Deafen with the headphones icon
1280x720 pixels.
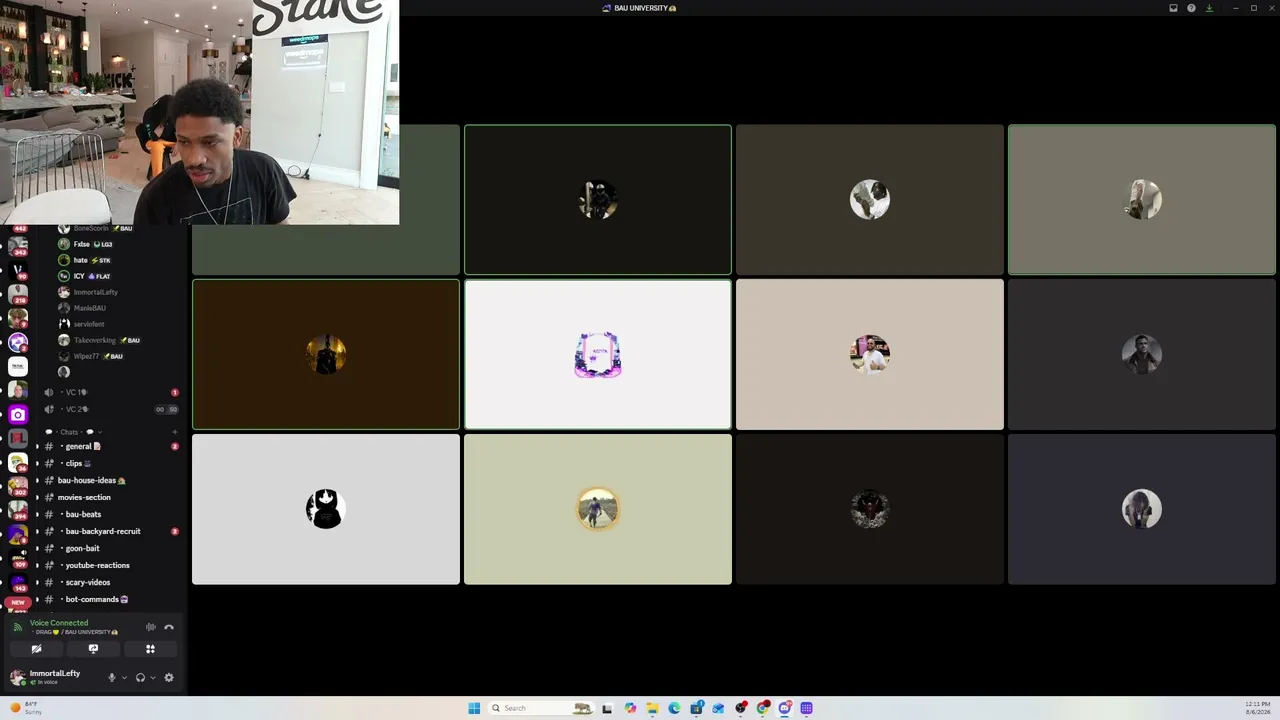click(140, 677)
